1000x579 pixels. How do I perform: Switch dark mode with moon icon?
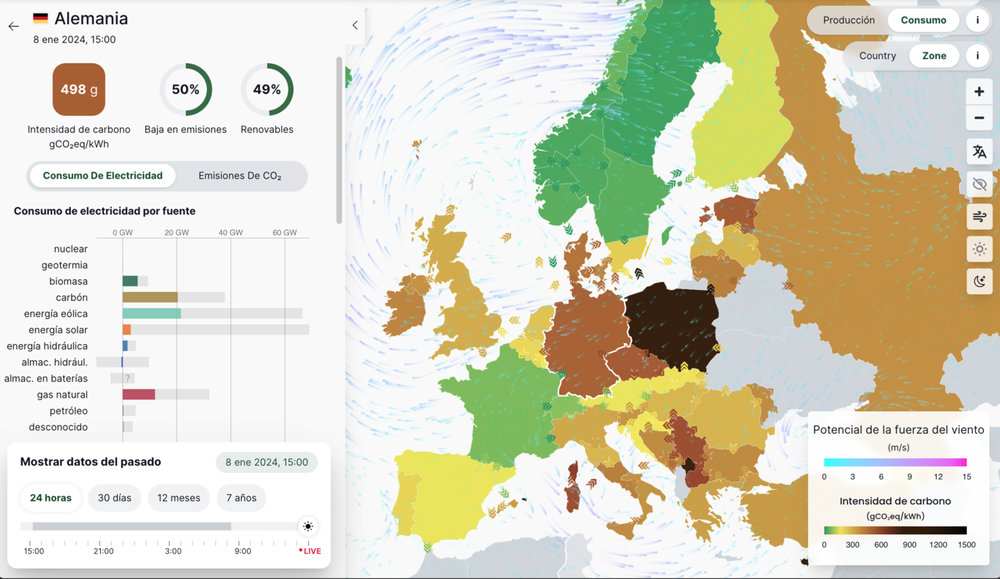[x=979, y=282]
